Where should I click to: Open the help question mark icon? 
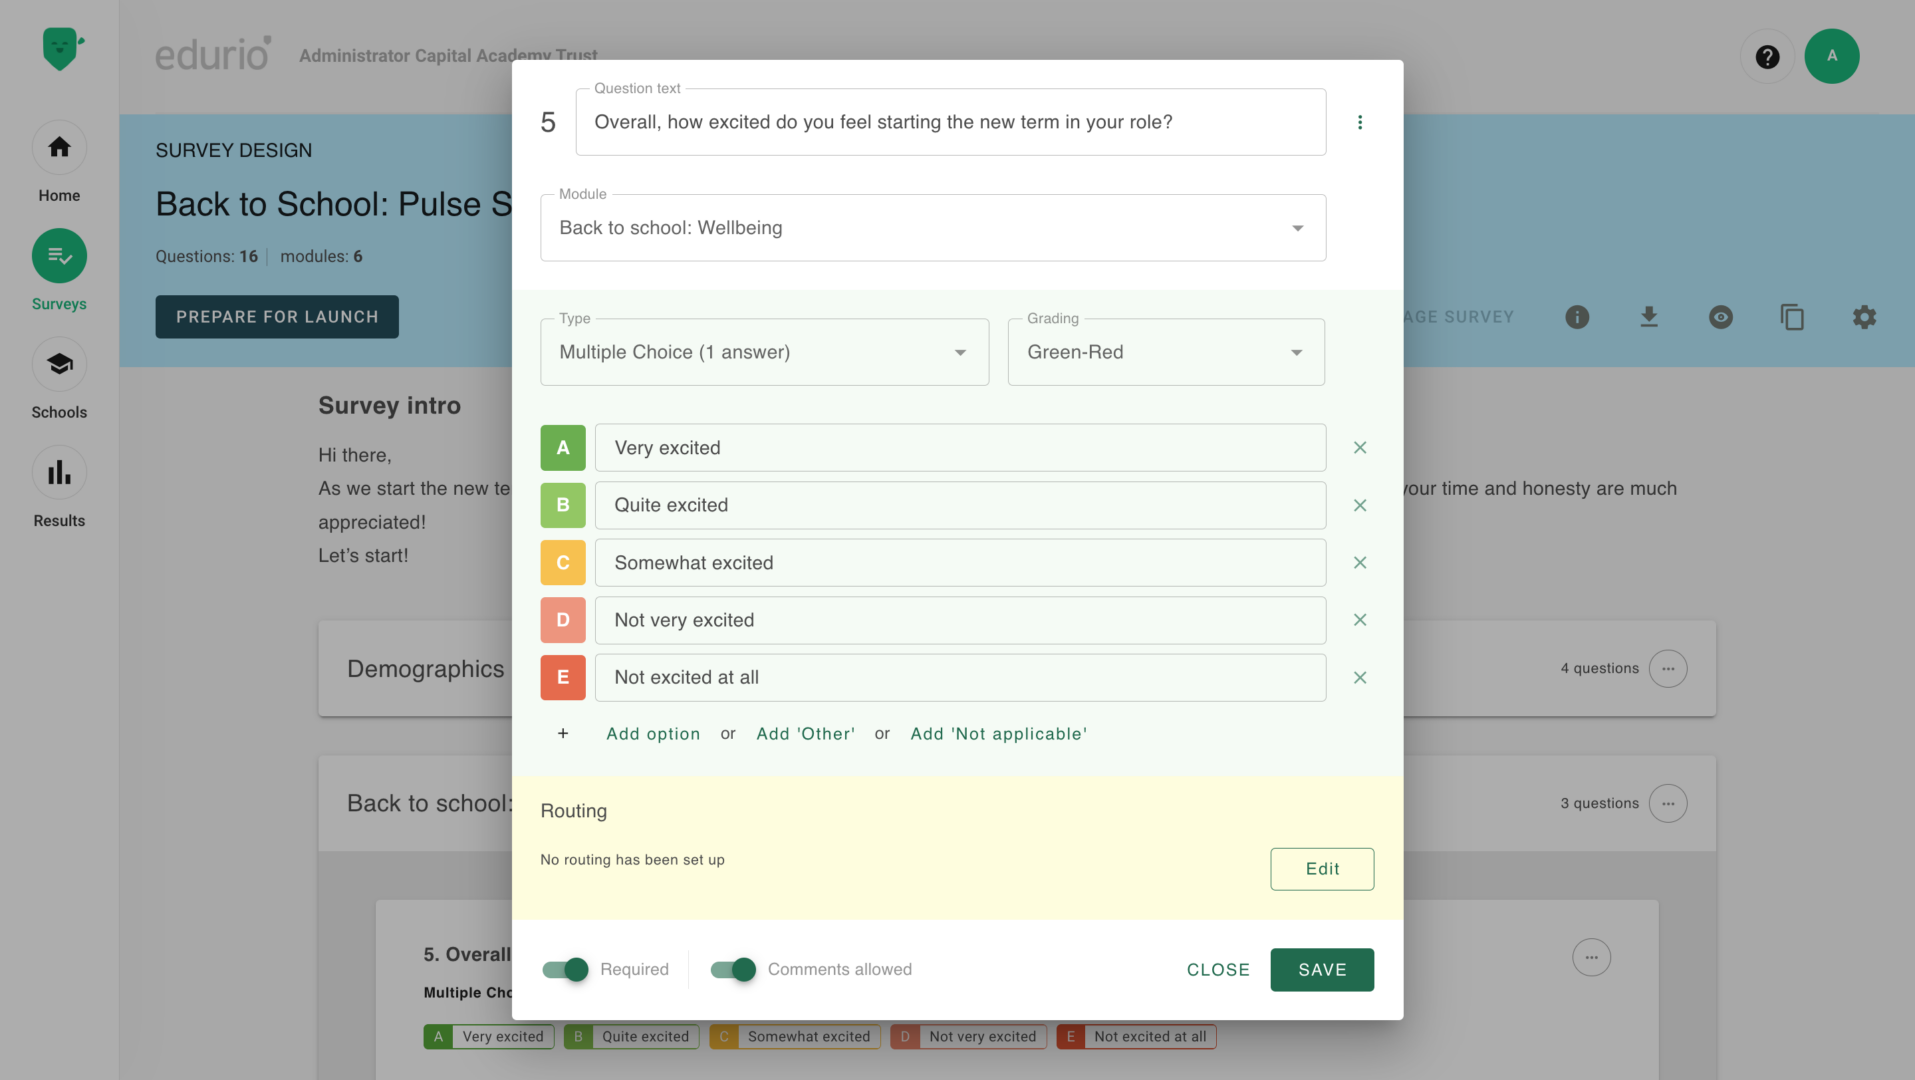(1767, 57)
